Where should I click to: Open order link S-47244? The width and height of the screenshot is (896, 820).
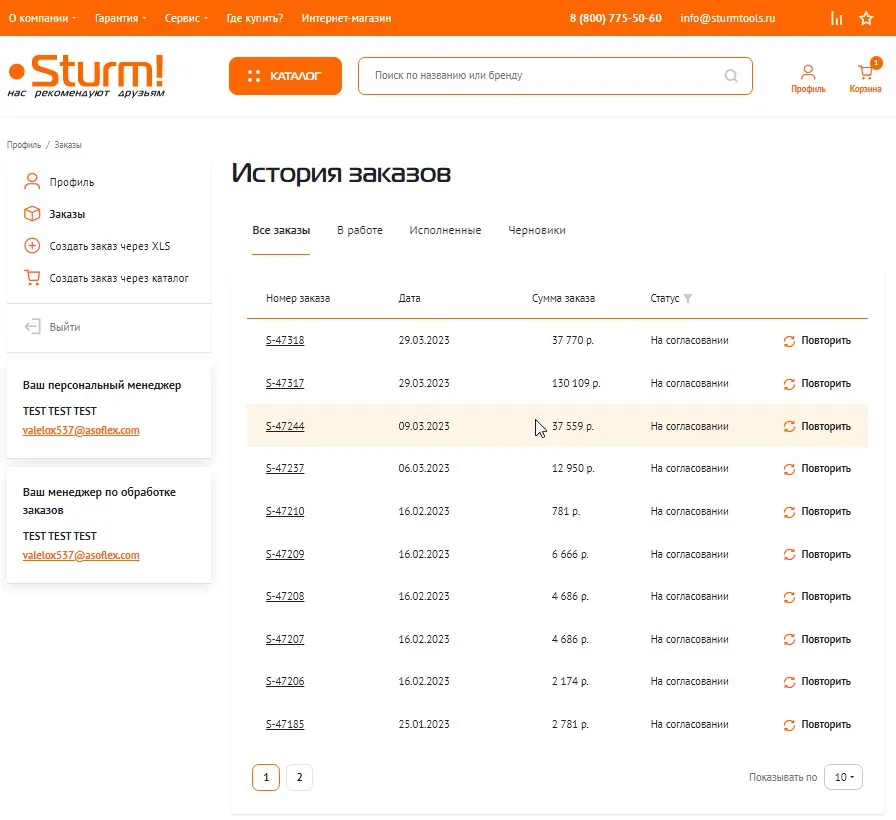pyautogui.click(x=285, y=426)
